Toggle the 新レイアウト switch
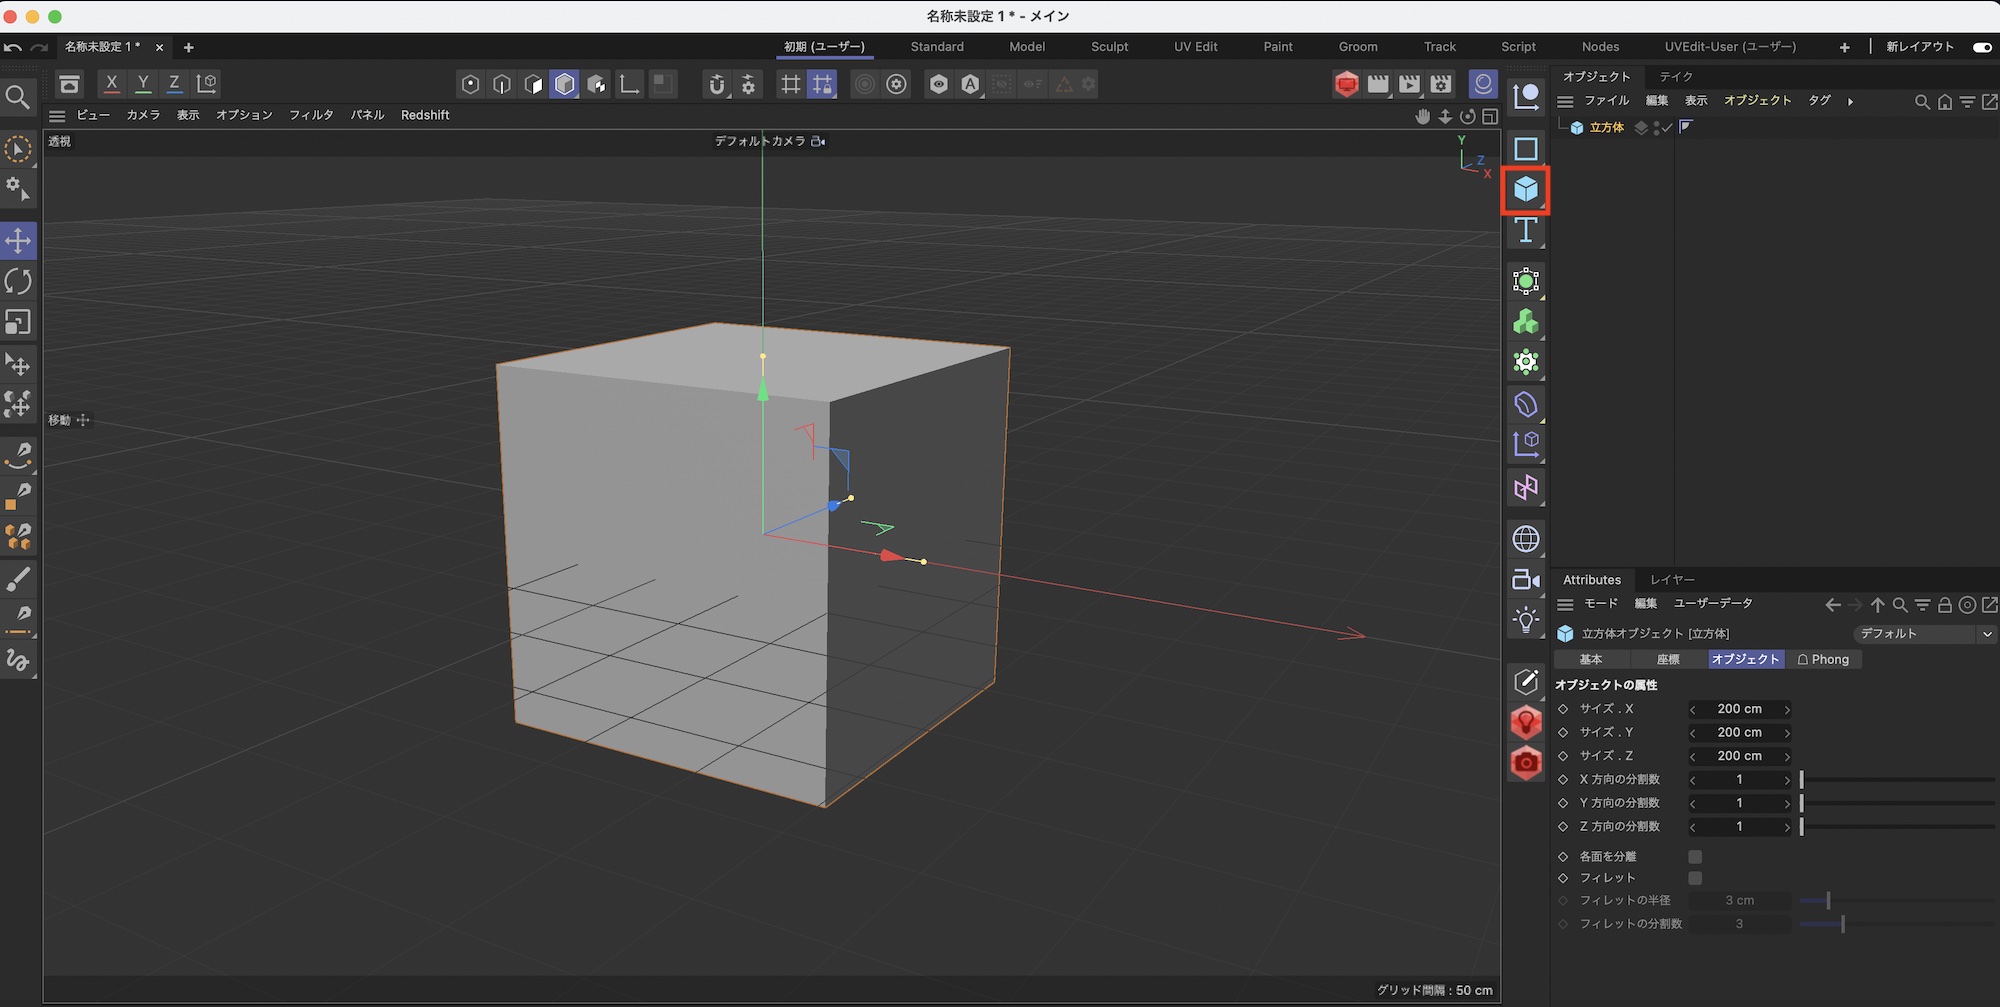The image size is (2000, 1007). coord(1981,47)
